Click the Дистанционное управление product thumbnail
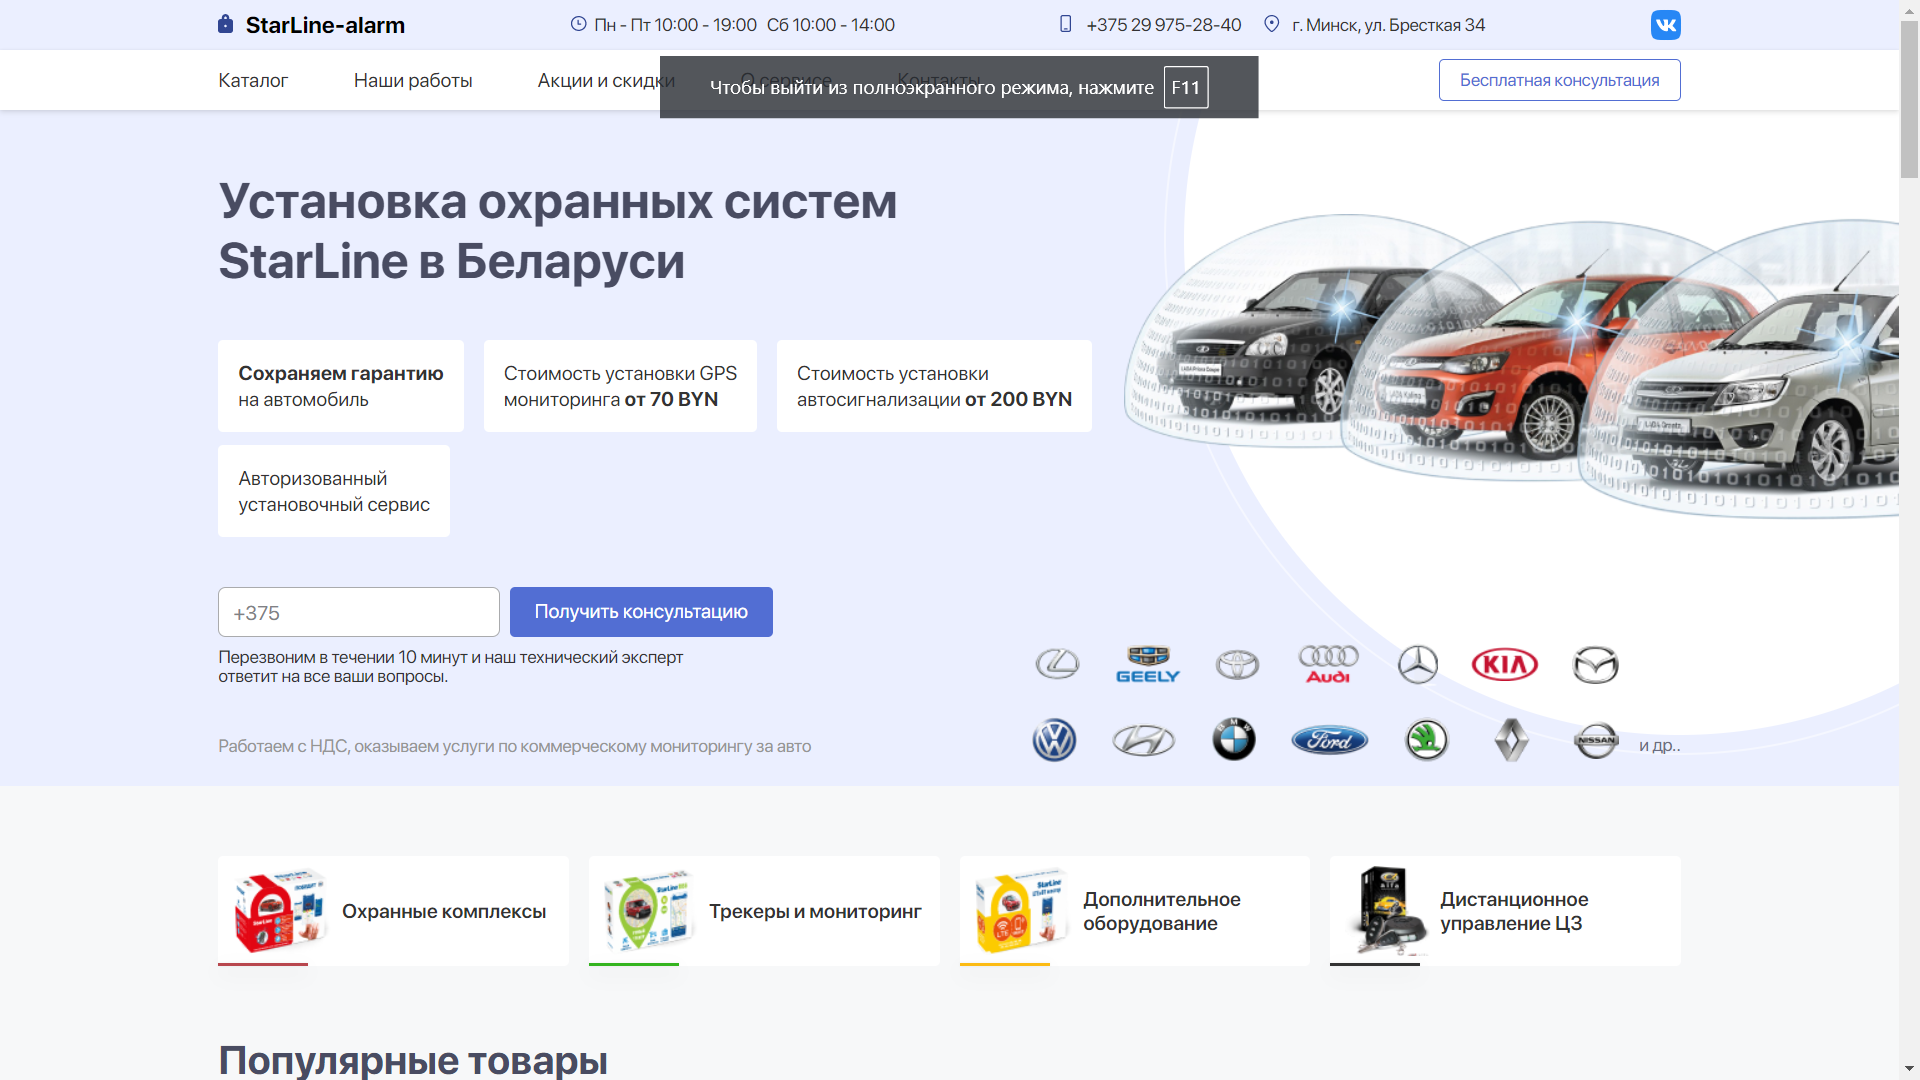1920x1080 pixels. (x=1390, y=910)
